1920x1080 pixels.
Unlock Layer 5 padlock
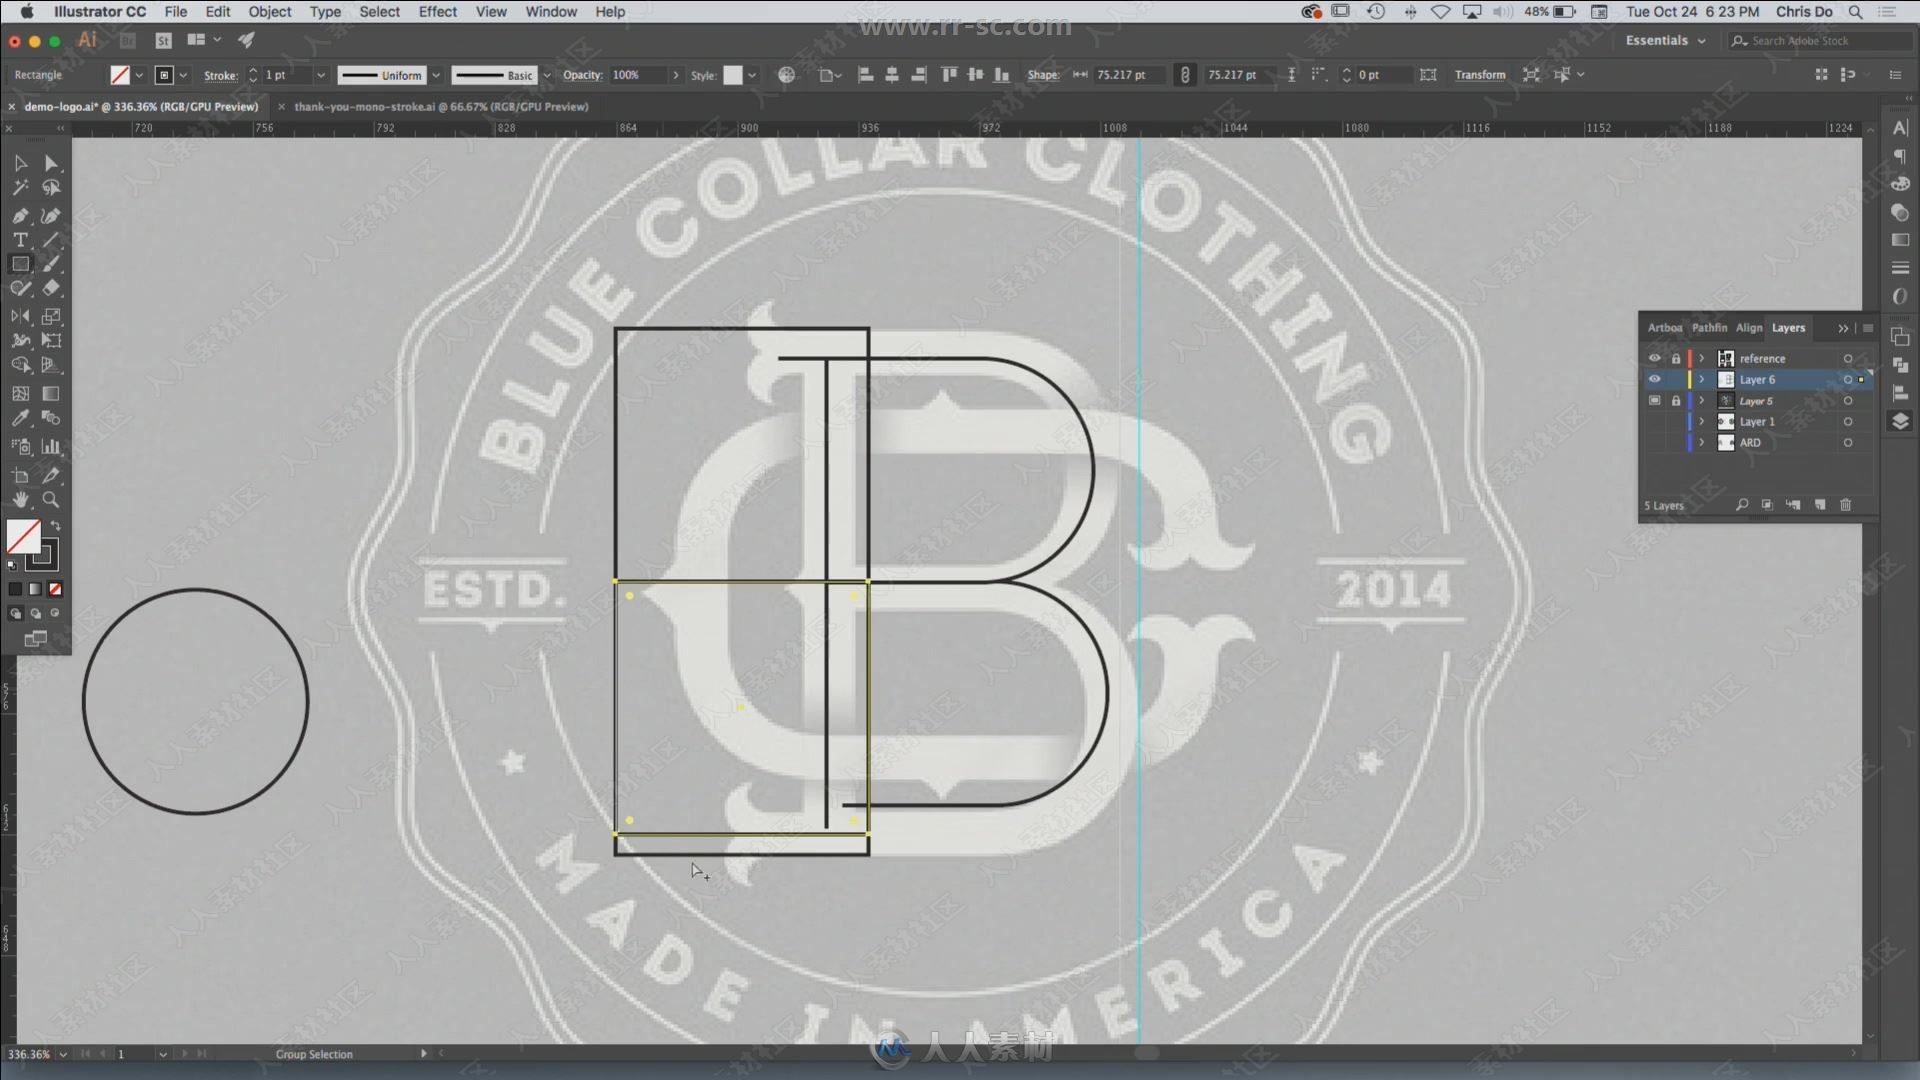click(x=1676, y=400)
